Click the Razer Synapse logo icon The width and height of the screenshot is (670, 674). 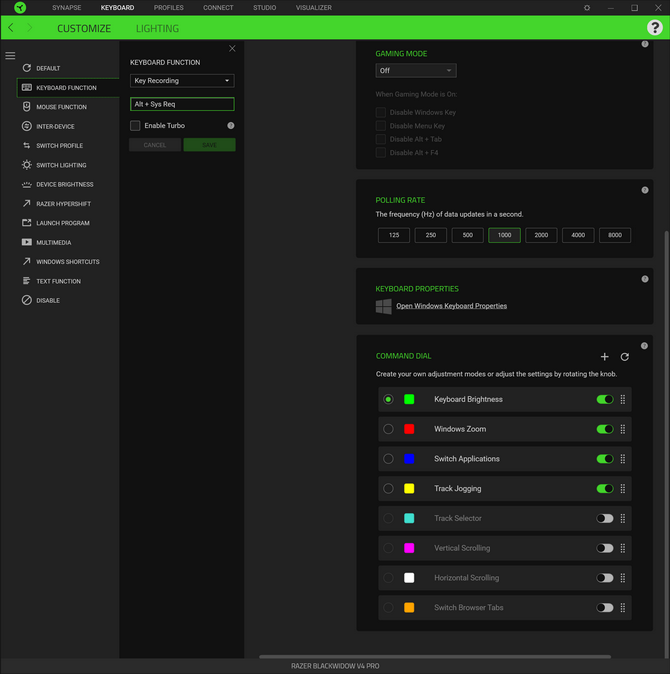coord(20,7)
